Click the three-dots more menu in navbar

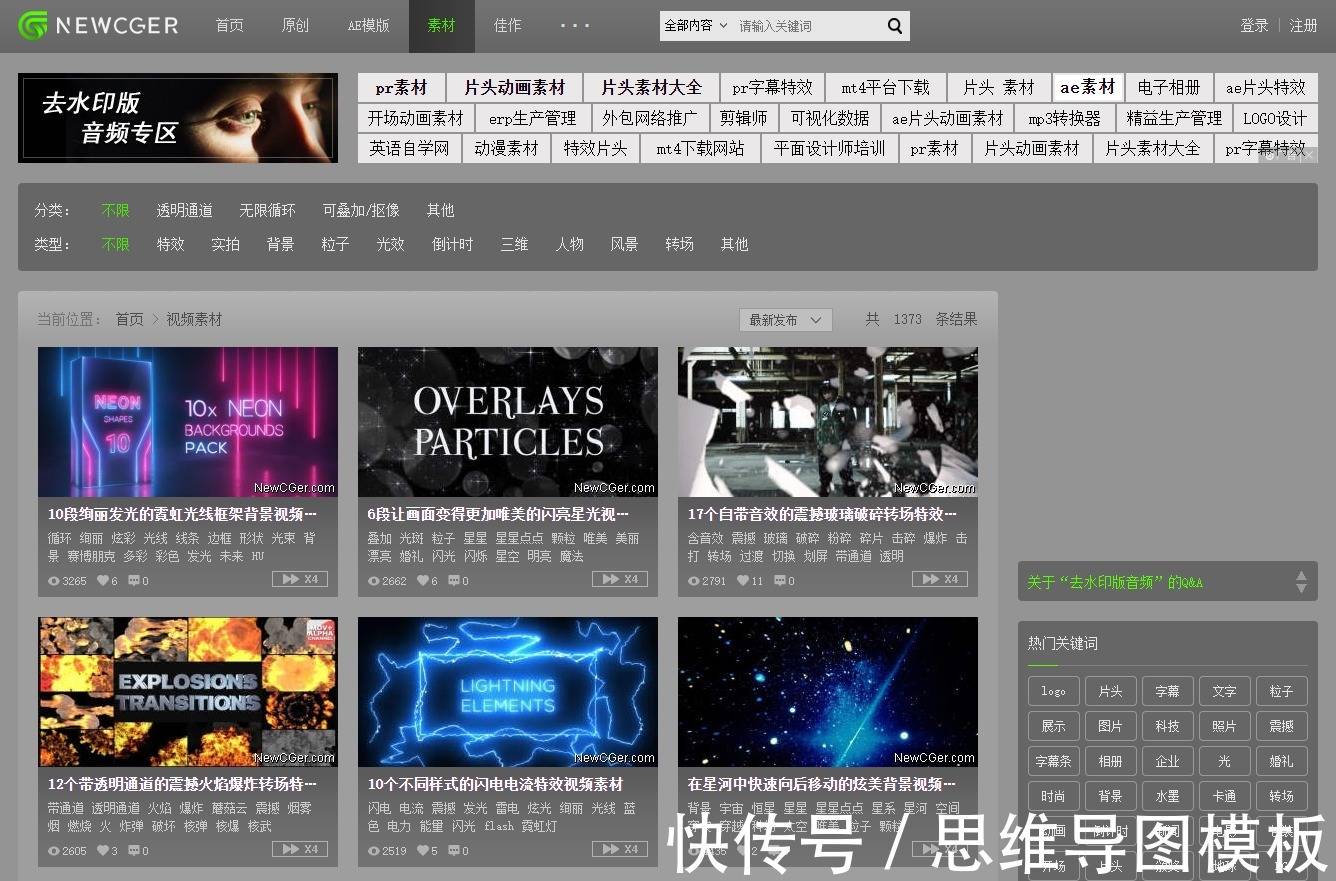pos(575,26)
